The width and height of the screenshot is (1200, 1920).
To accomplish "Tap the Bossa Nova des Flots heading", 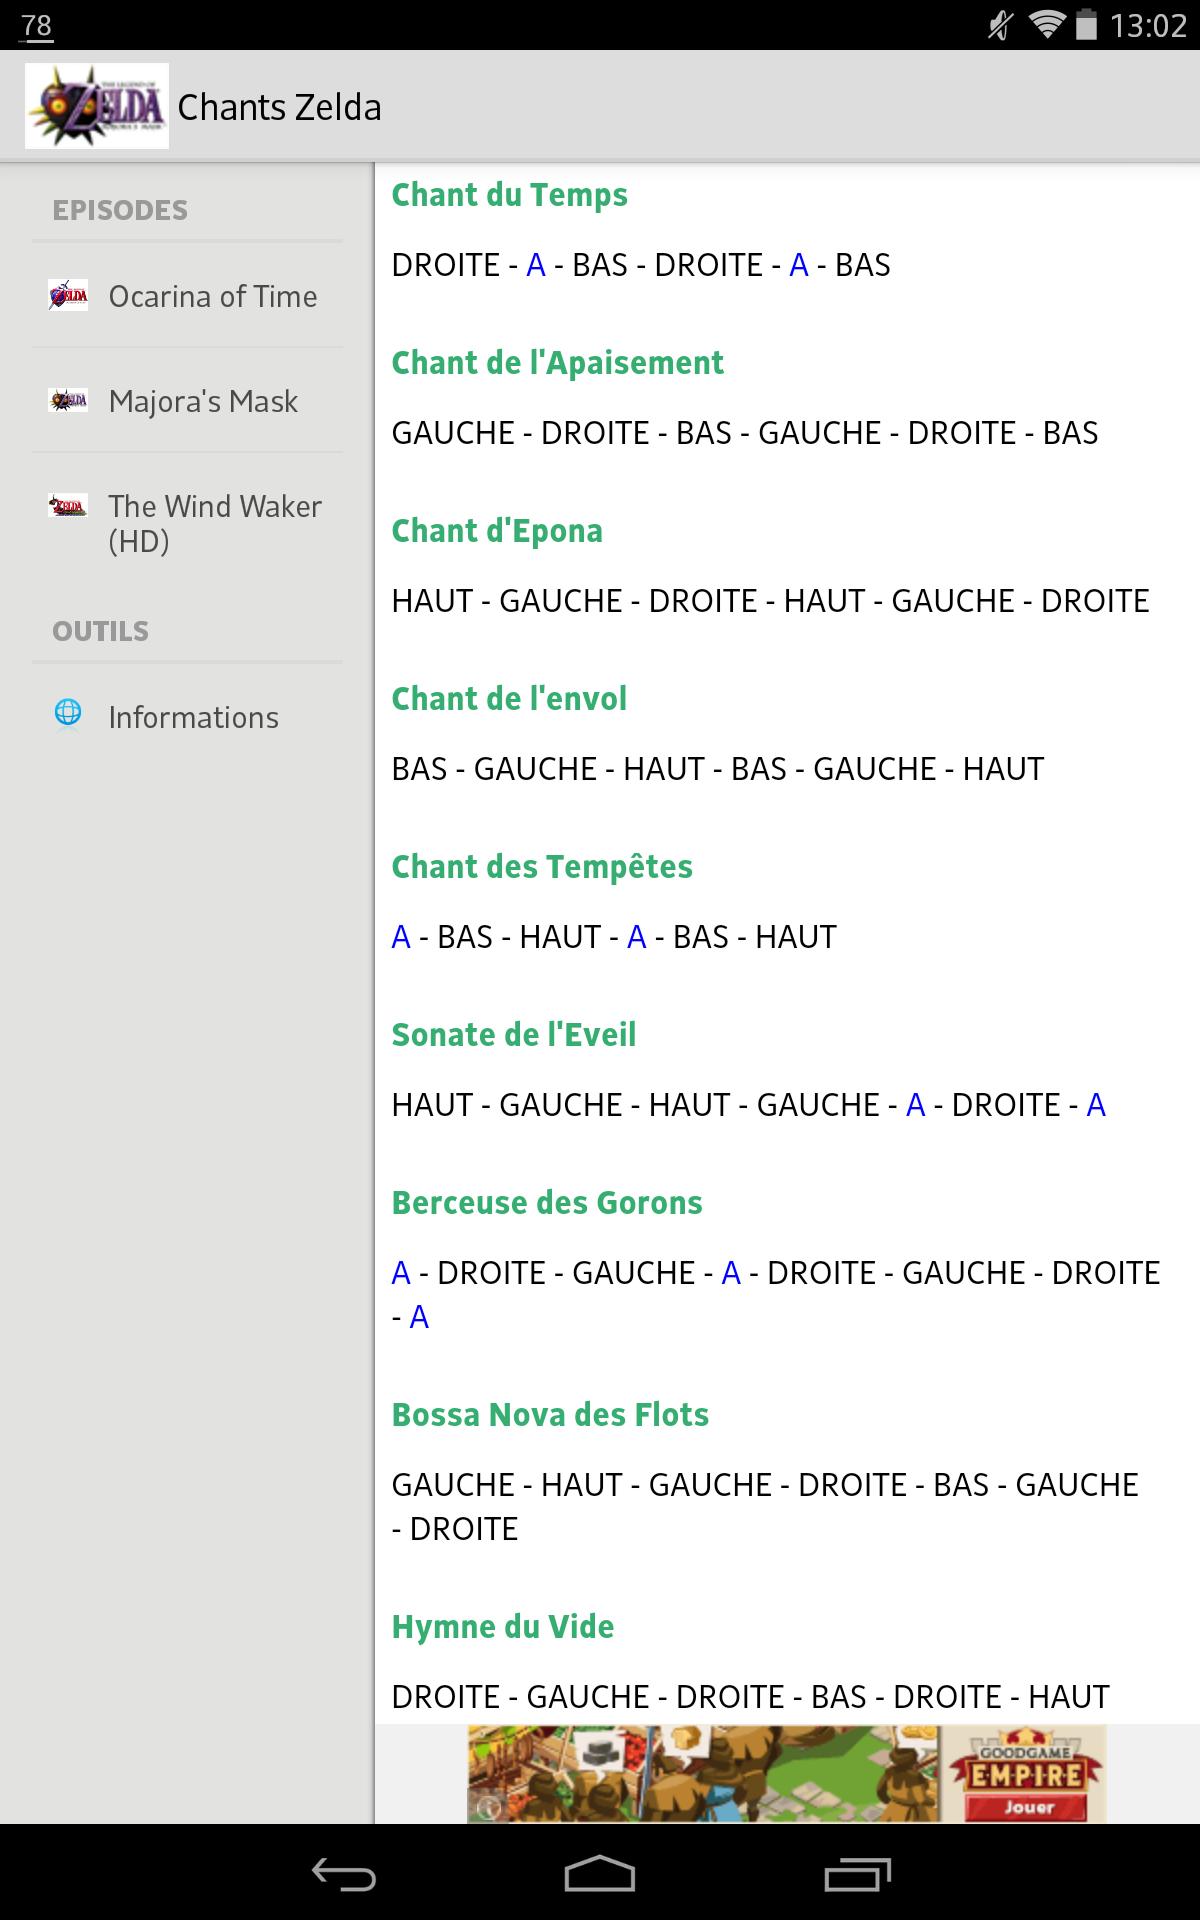I will tap(550, 1415).
